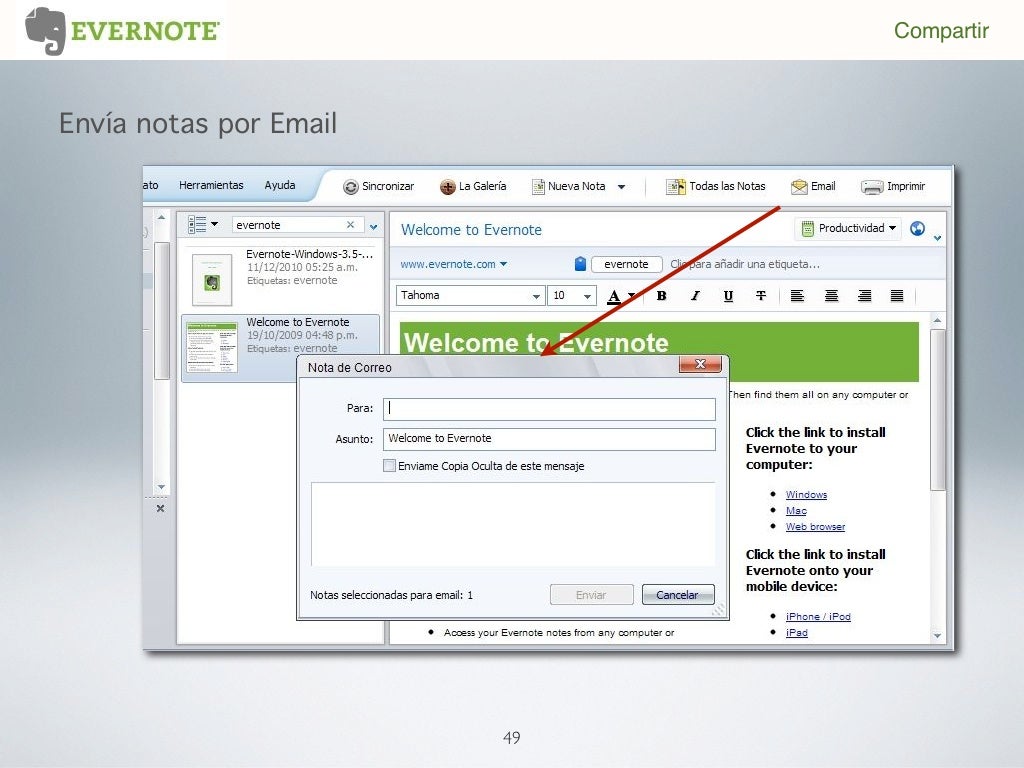Open the font size 10 dropdown
This screenshot has width=1024, height=768.
(x=587, y=296)
